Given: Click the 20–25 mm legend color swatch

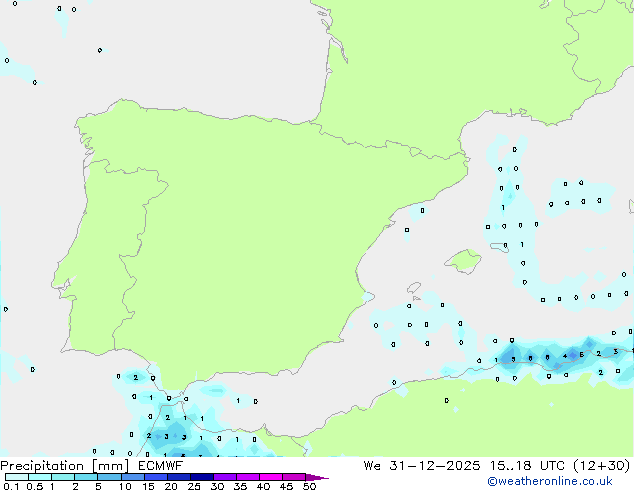Looking at the screenshot, I should click(178, 477).
